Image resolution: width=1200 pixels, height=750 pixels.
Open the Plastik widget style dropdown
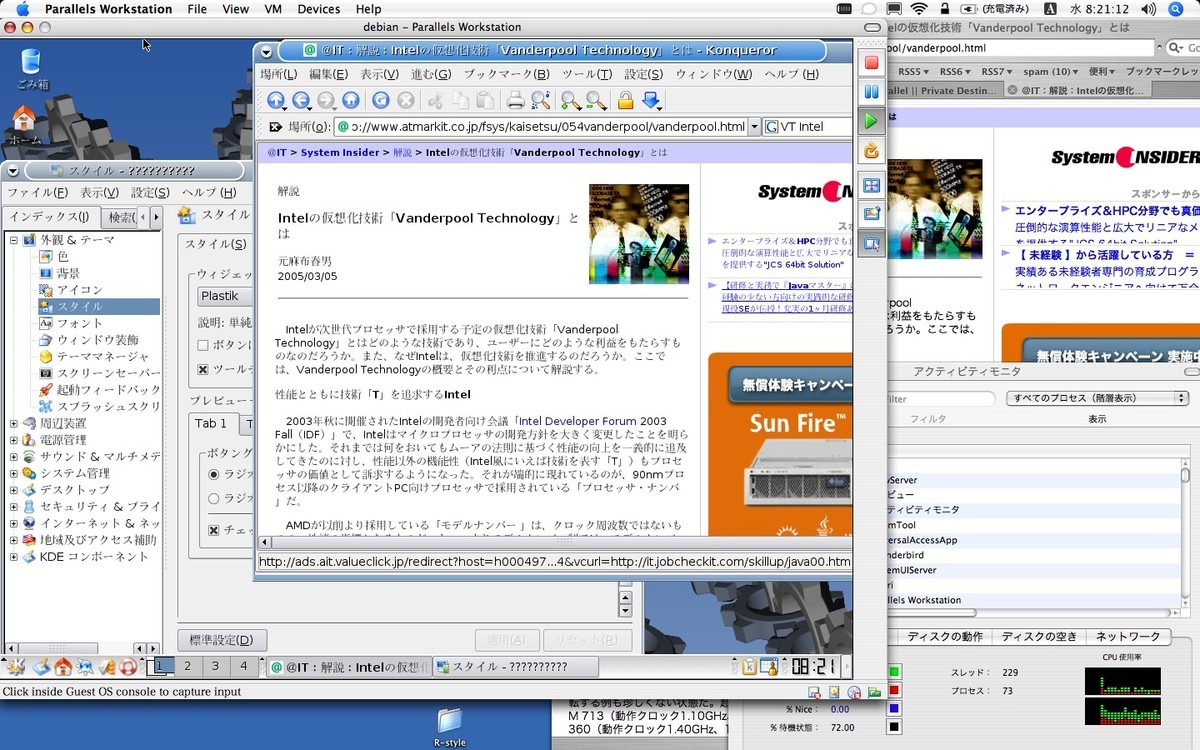[x=224, y=296]
